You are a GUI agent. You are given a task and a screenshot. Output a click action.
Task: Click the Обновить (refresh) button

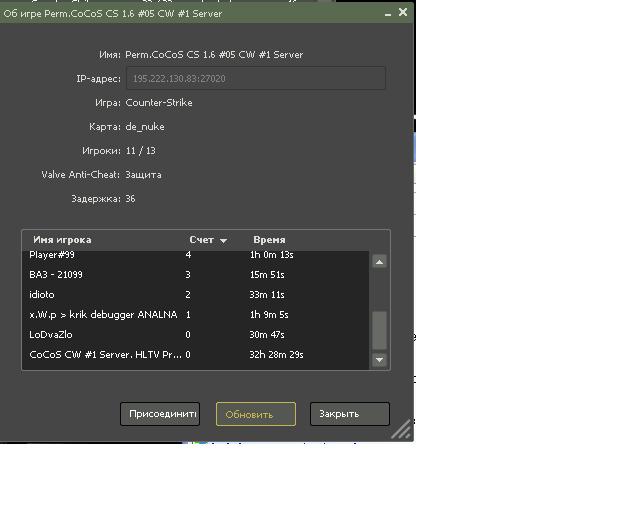tap(256, 414)
